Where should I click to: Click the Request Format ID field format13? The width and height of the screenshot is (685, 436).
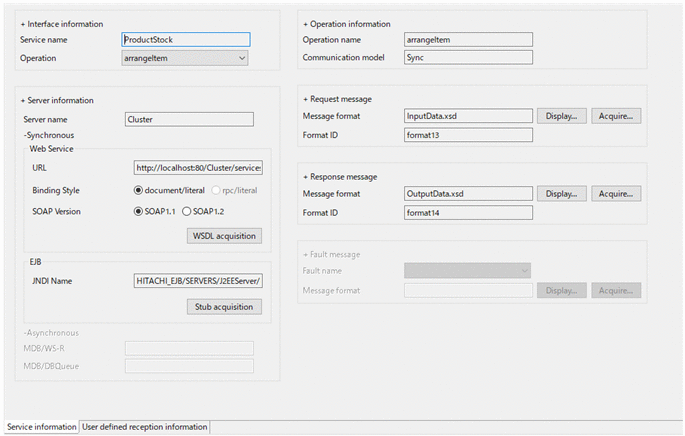(468, 134)
